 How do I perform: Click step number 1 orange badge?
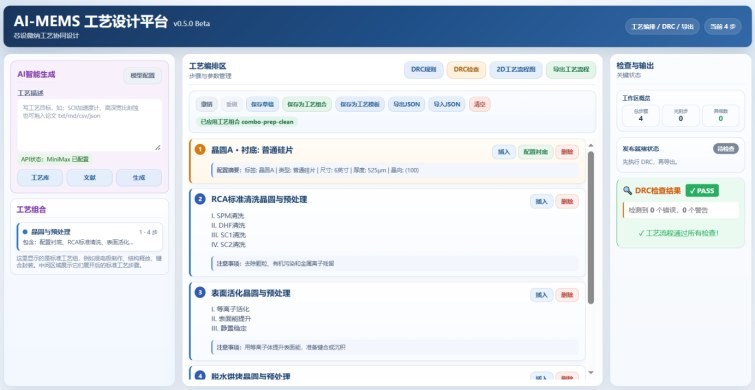click(200, 150)
